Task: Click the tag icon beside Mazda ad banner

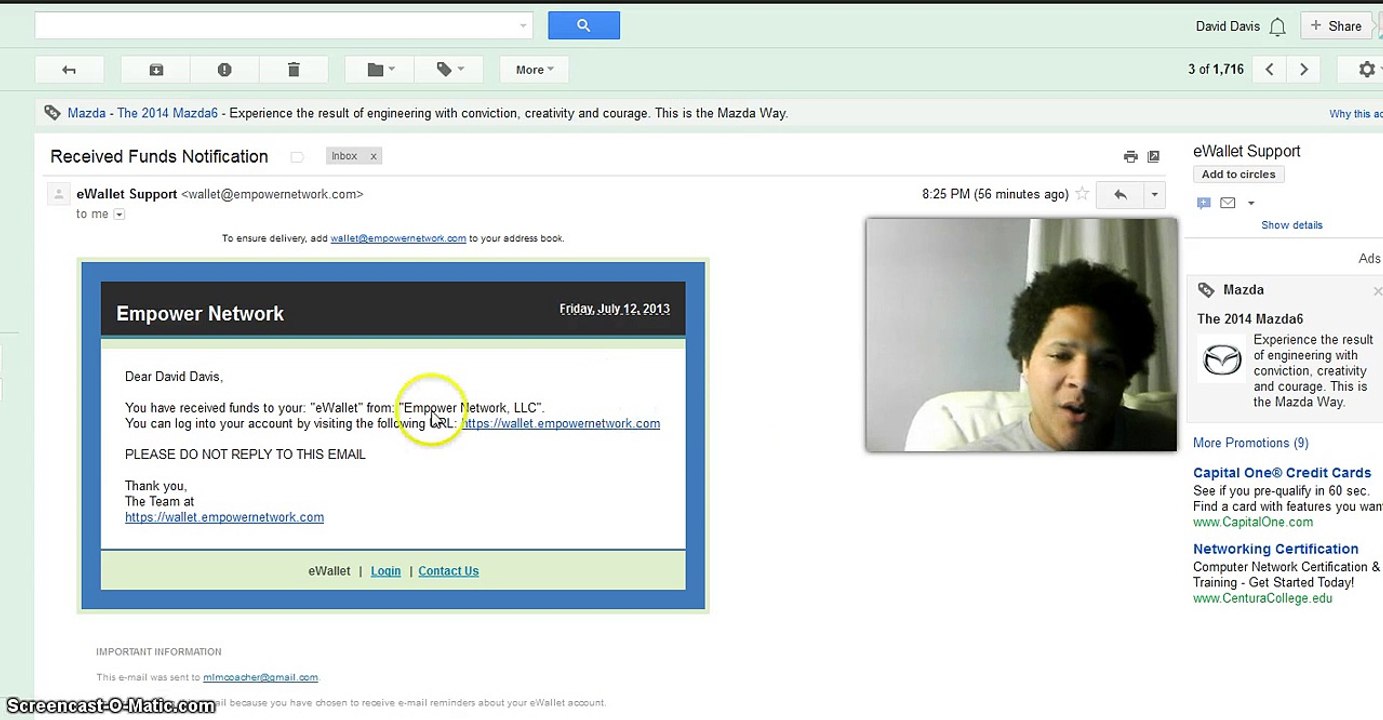Action: [52, 113]
